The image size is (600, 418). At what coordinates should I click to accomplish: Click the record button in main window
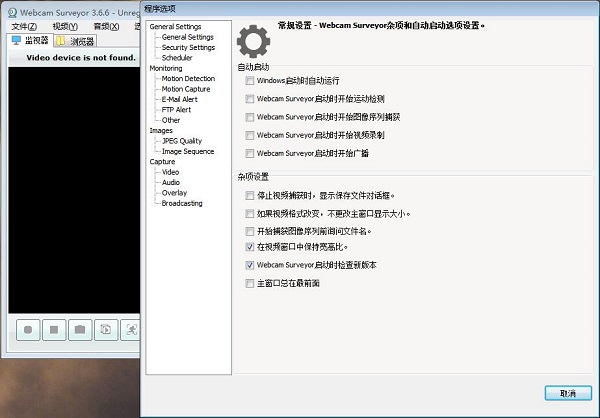[x=28, y=330]
